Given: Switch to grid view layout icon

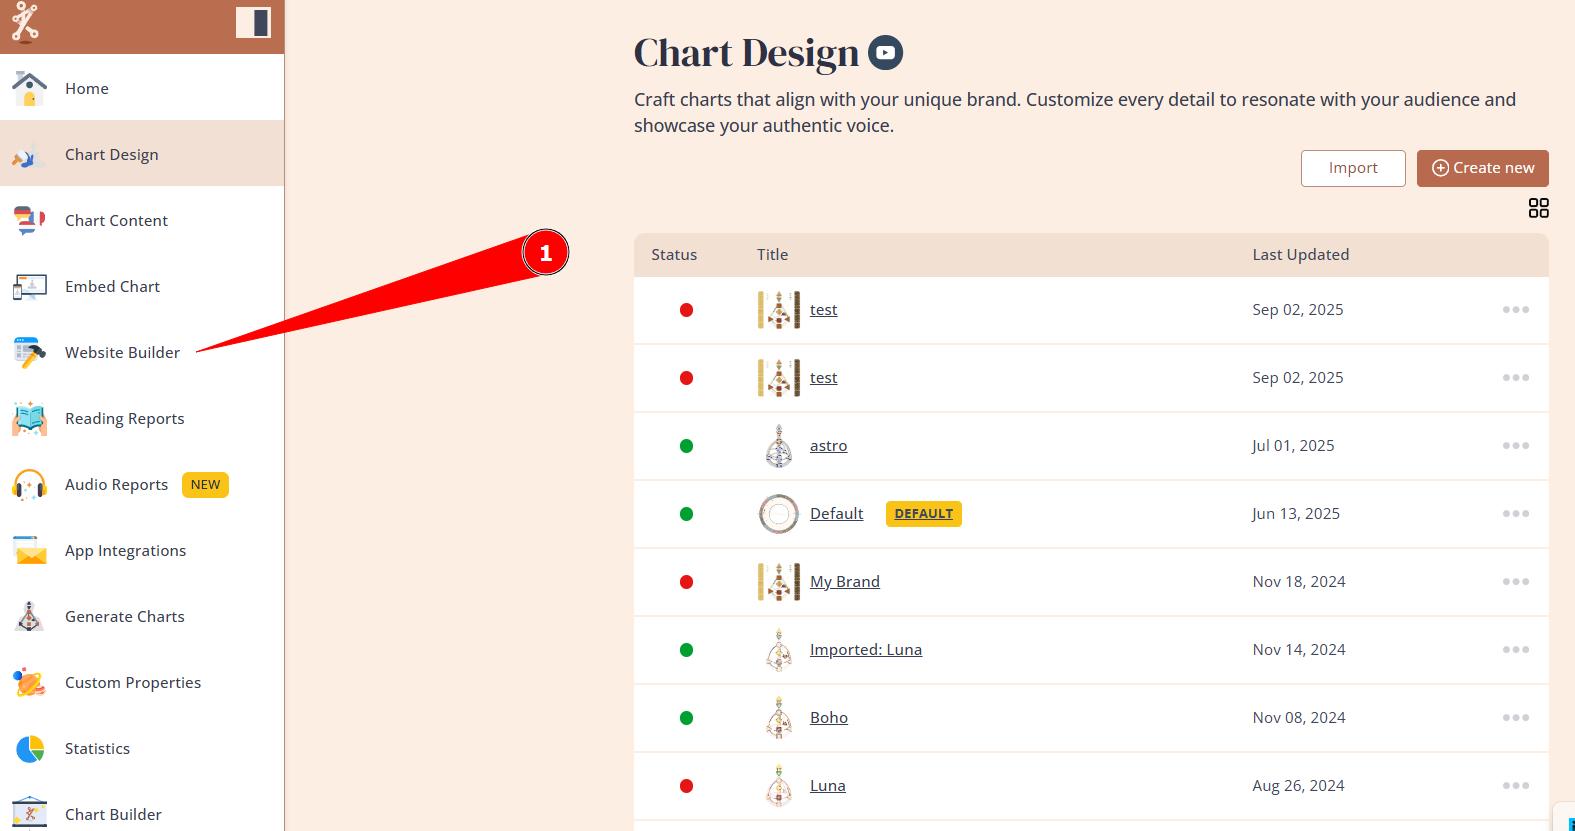Looking at the screenshot, I should pyautogui.click(x=1538, y=208).
